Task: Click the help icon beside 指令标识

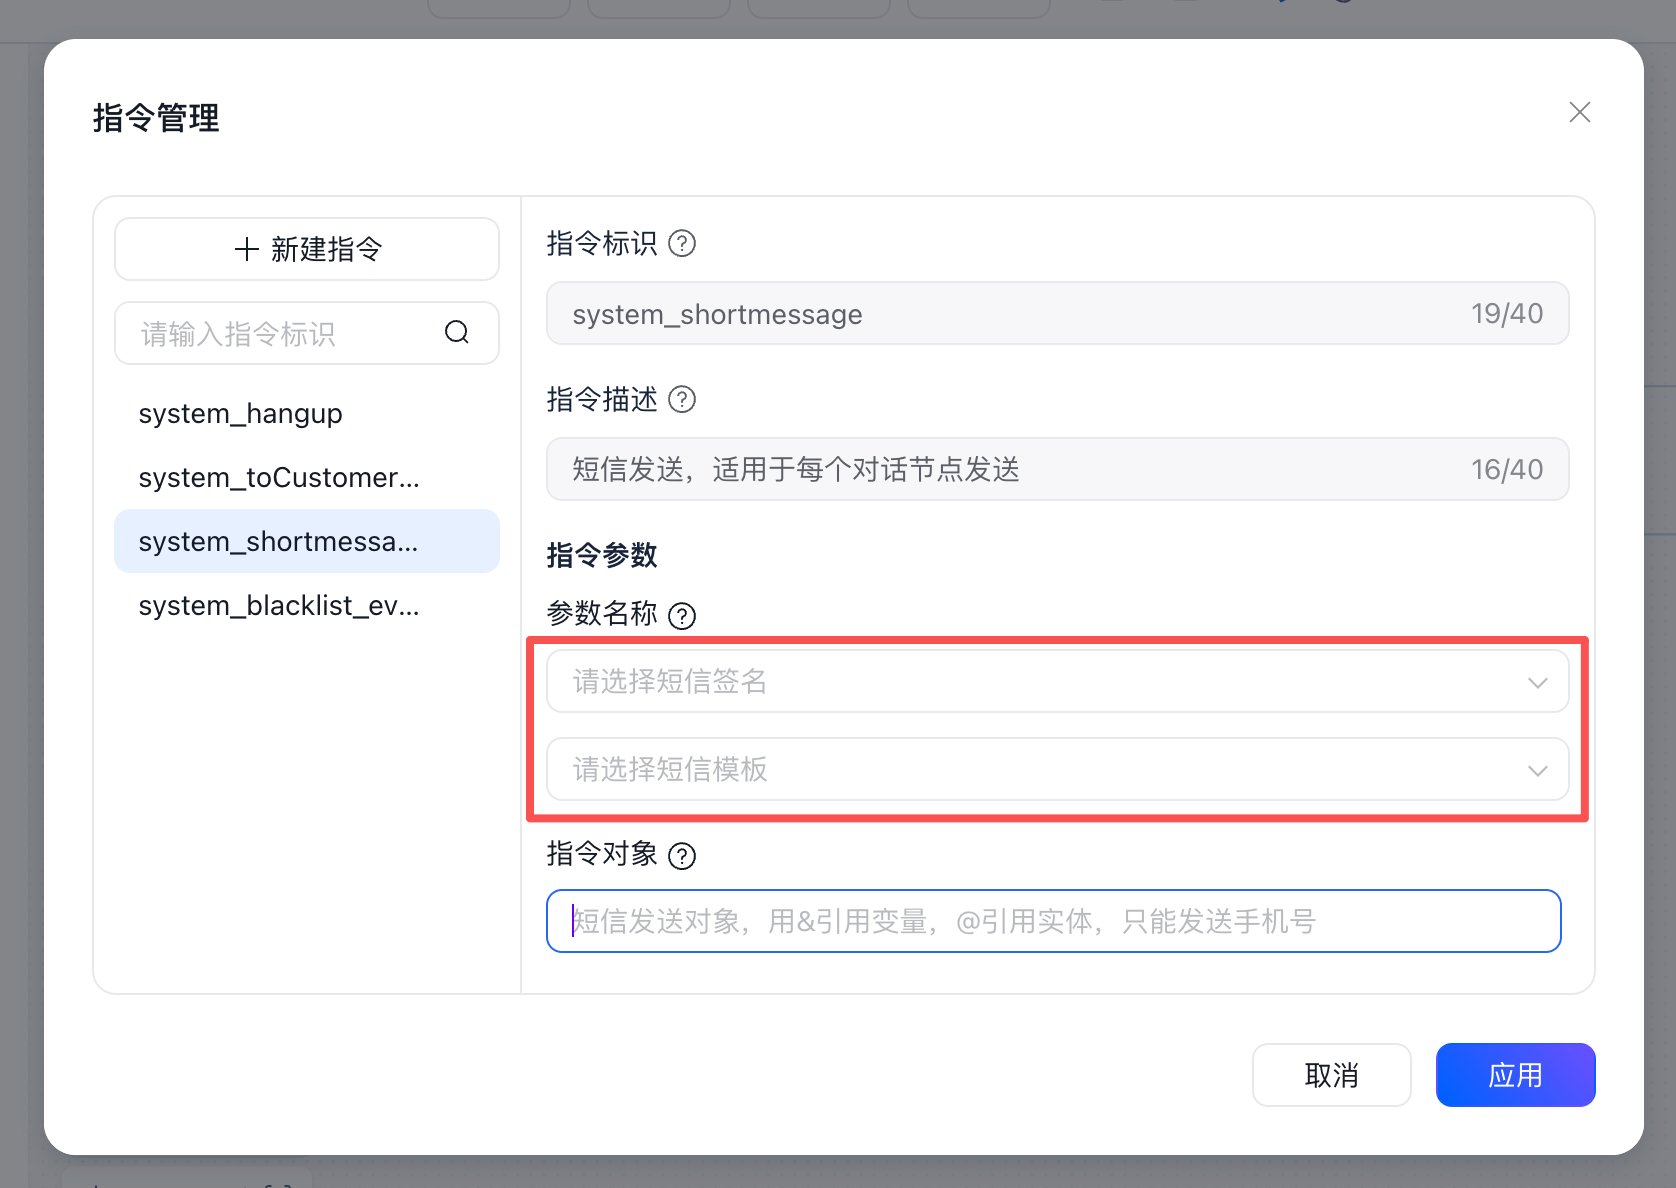Action: (x=682, y=244)
